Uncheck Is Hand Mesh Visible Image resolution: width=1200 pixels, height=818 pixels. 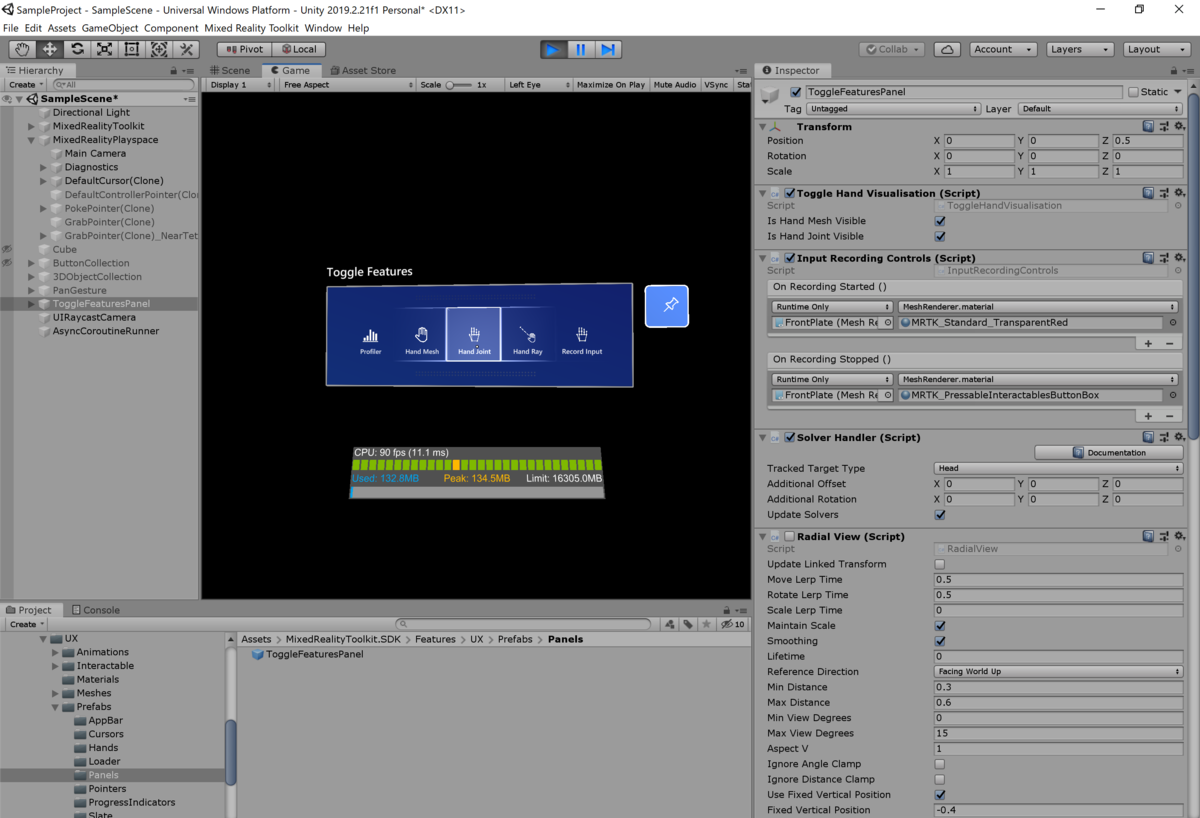point(940,221)
